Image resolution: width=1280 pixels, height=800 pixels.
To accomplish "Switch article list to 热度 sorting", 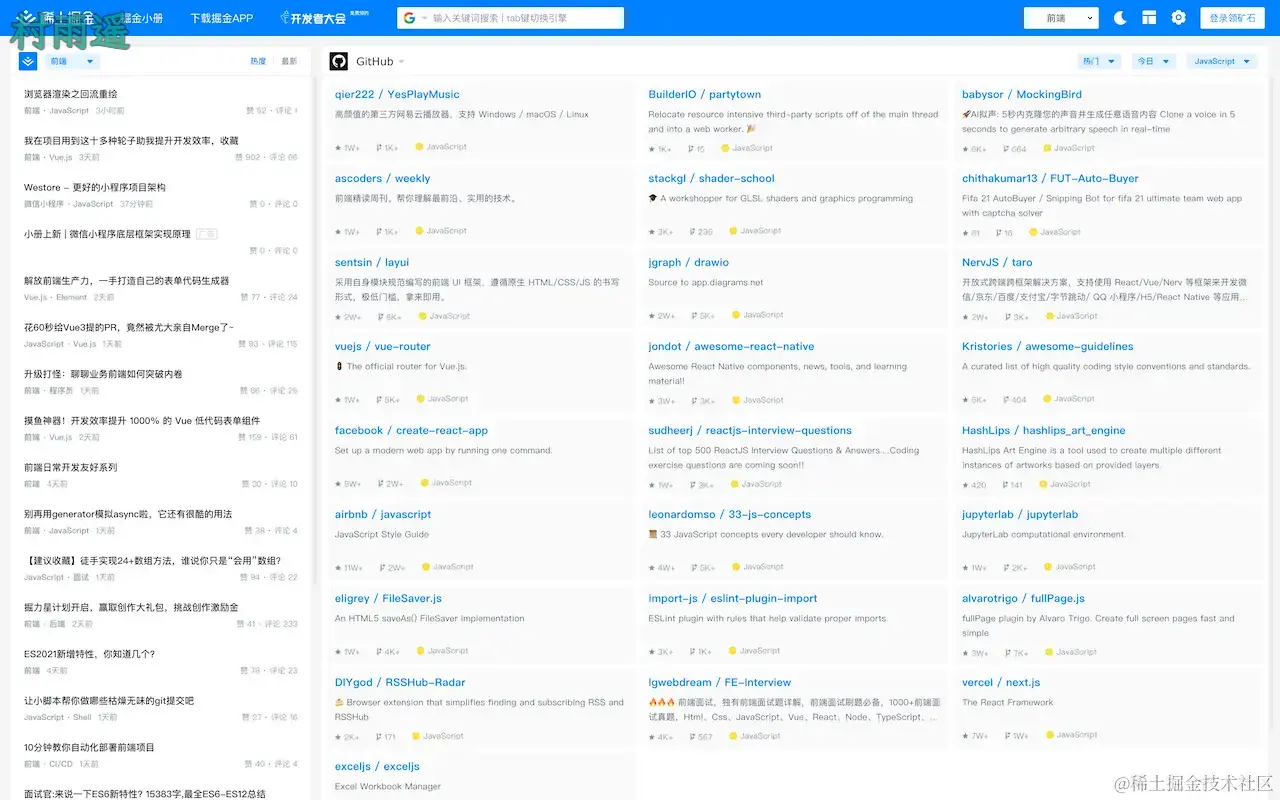I will click(x=258, y=62).
